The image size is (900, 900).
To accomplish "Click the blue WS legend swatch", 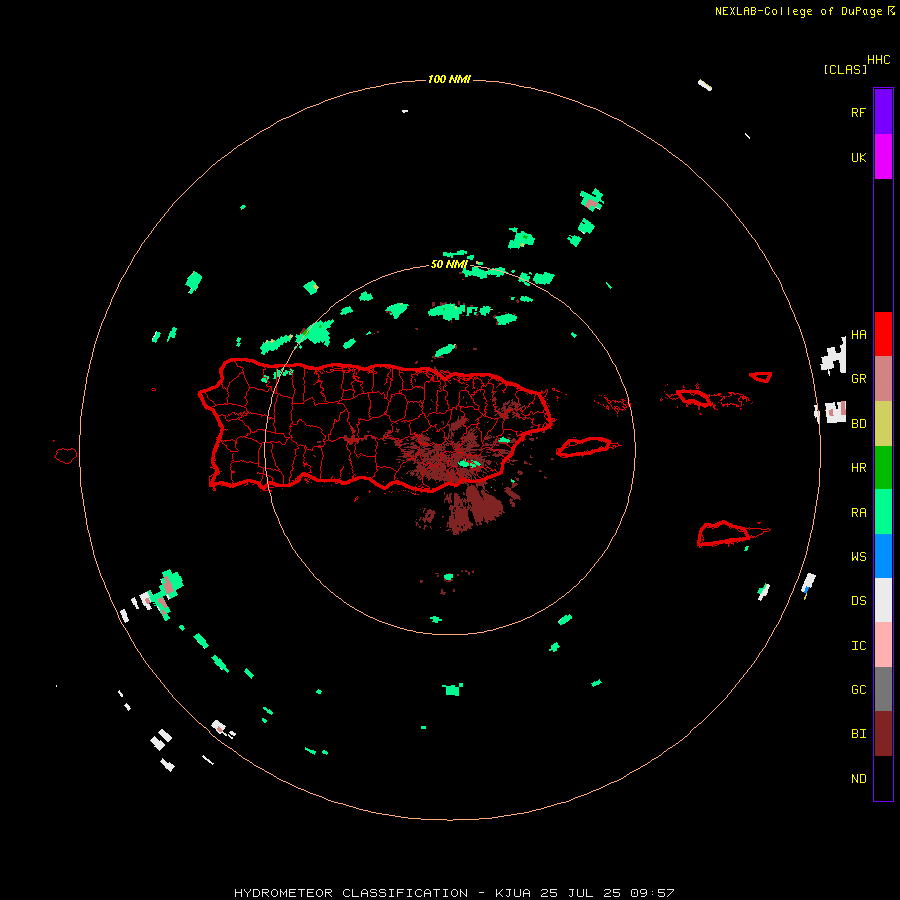I will 883,556.
